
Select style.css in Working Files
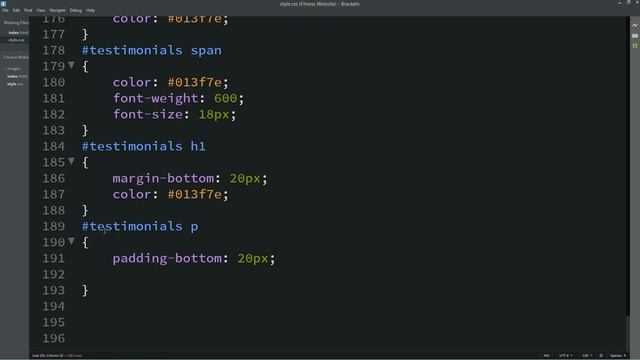(x=16, y=40)
